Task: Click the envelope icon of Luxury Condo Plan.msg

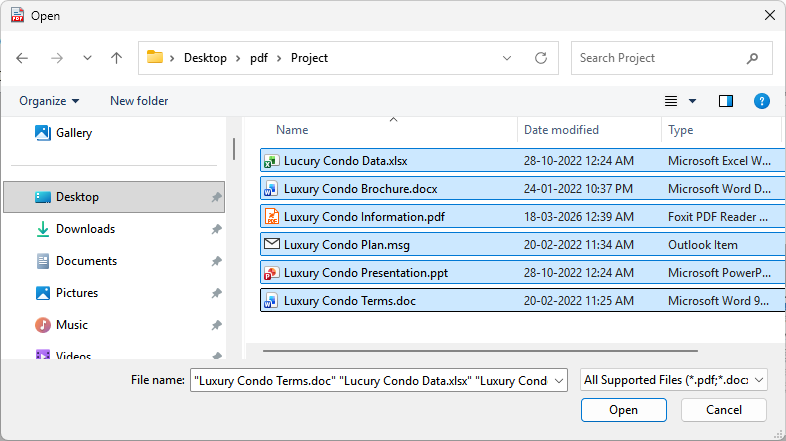Action: 271,244
